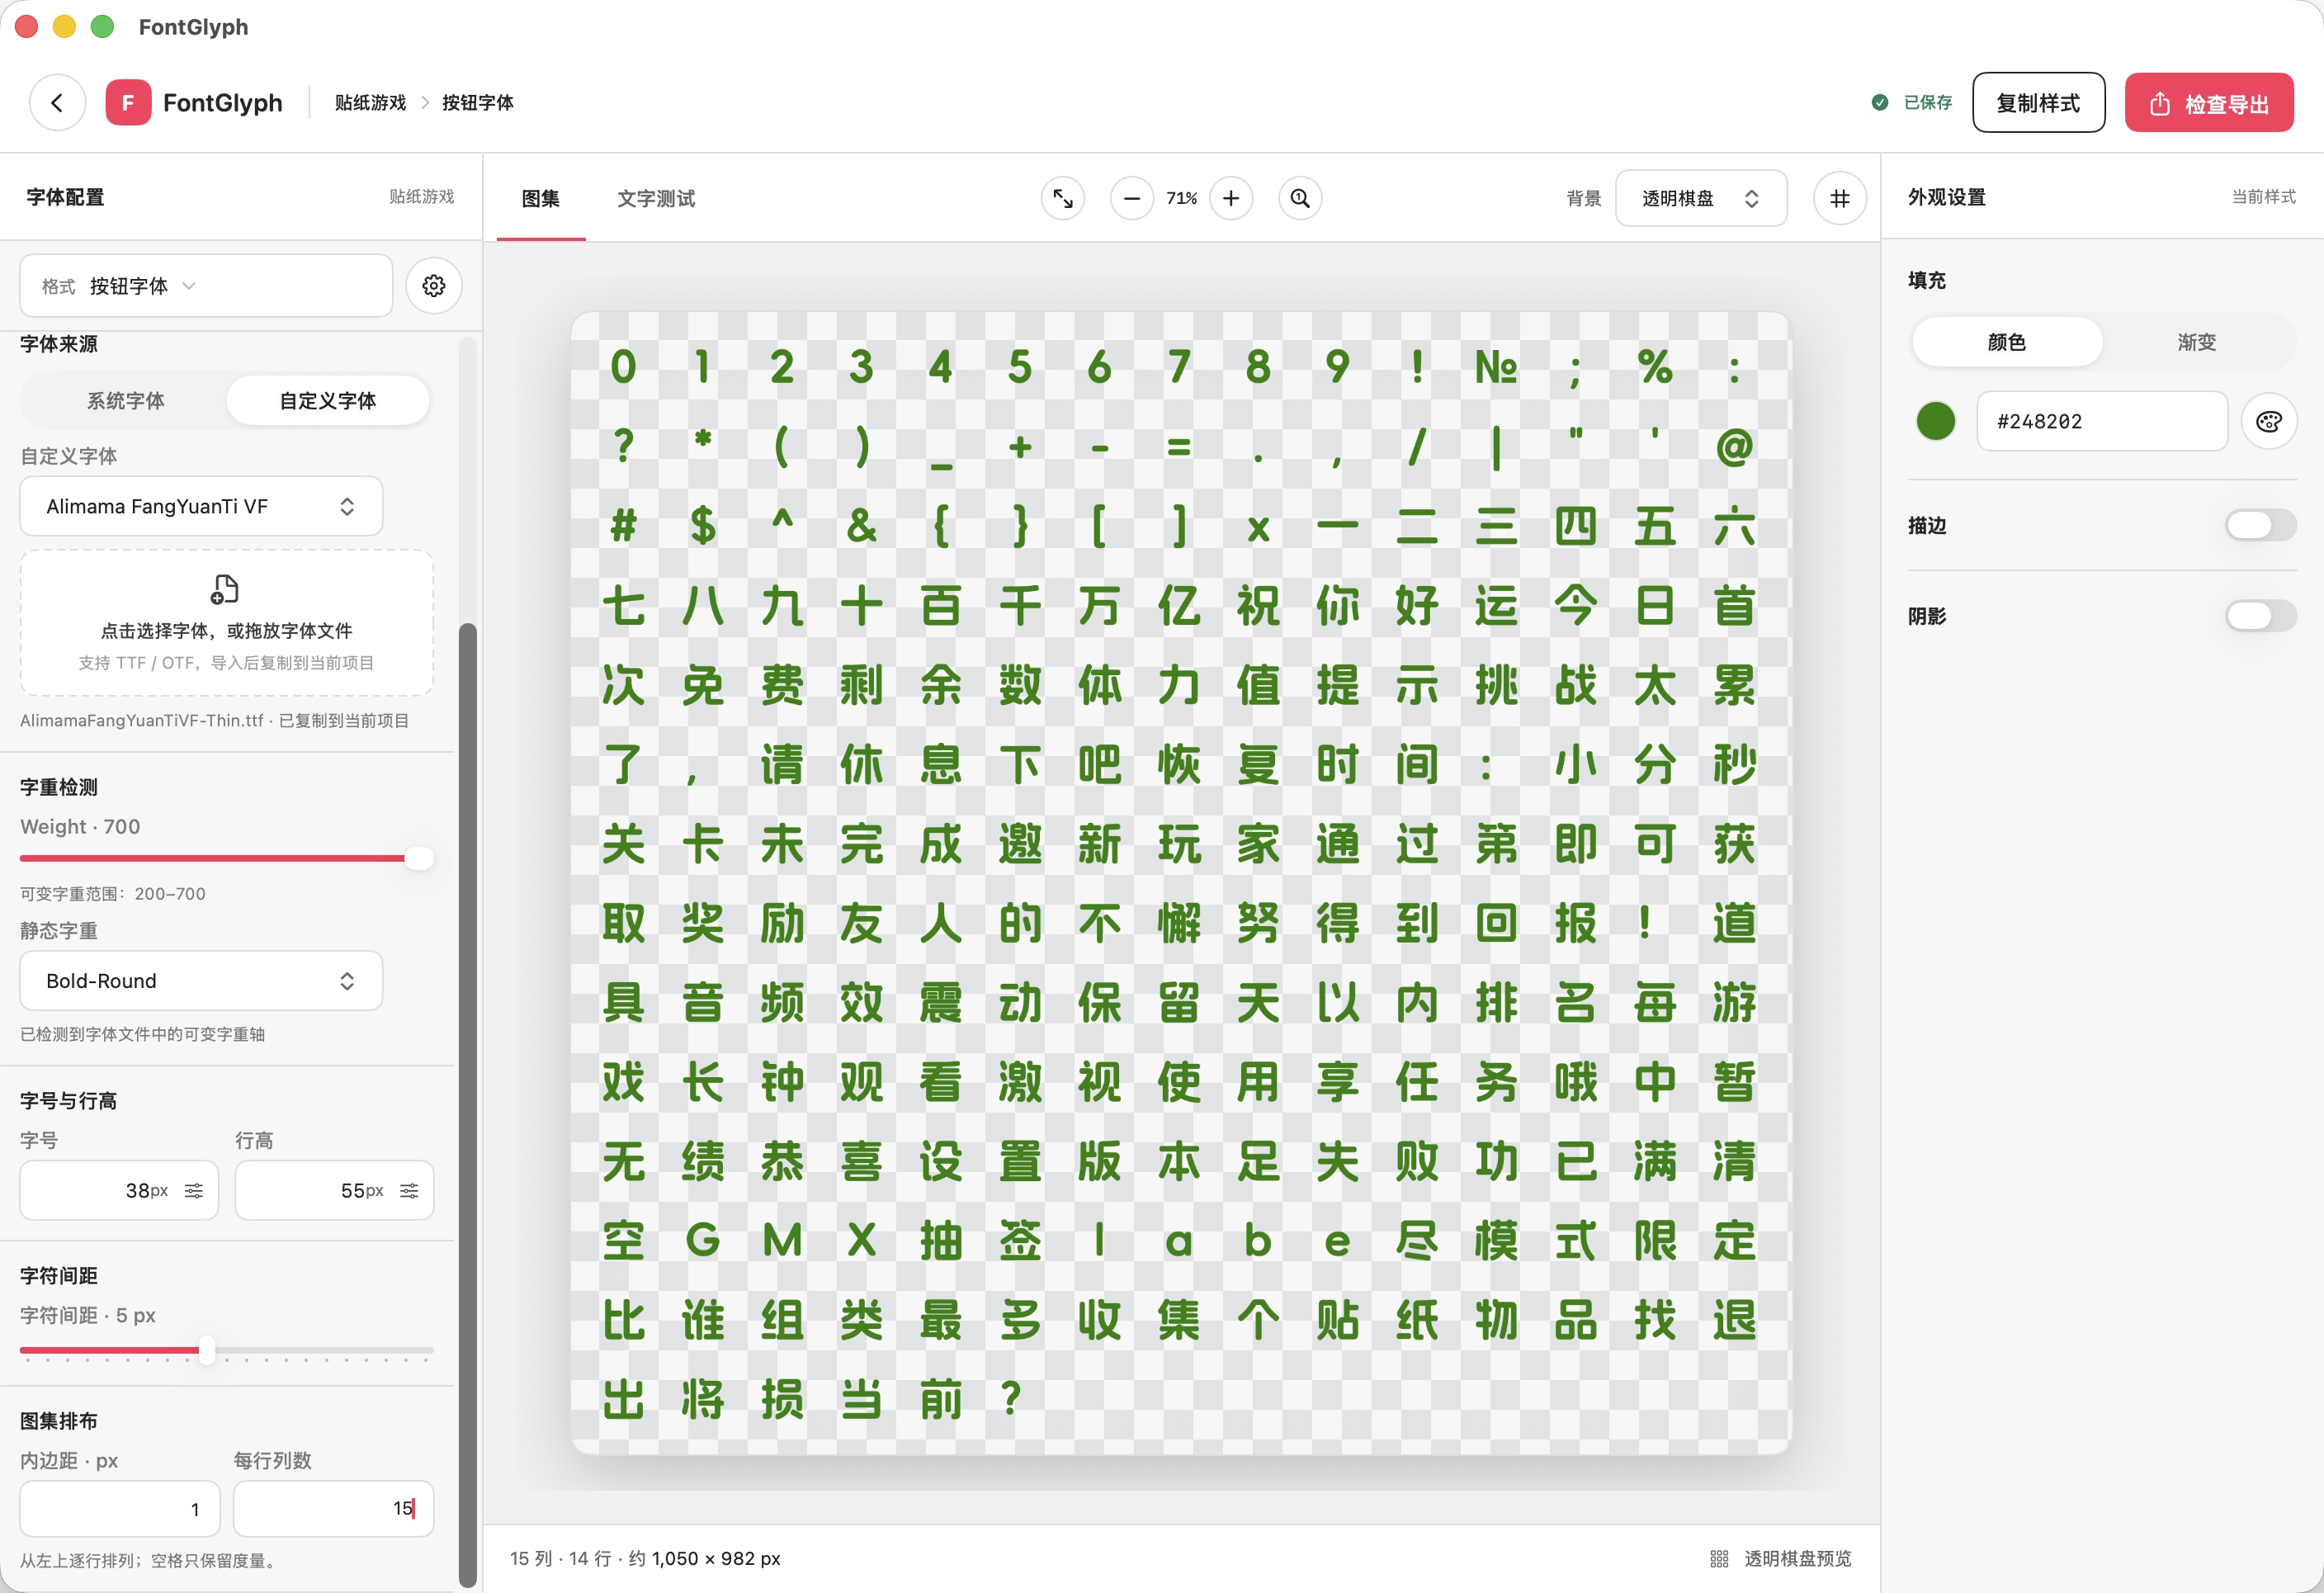Screen dimensions: 2324x1593
Task: Click the № glyph in the atlas
Action: tap(1496, 367)
